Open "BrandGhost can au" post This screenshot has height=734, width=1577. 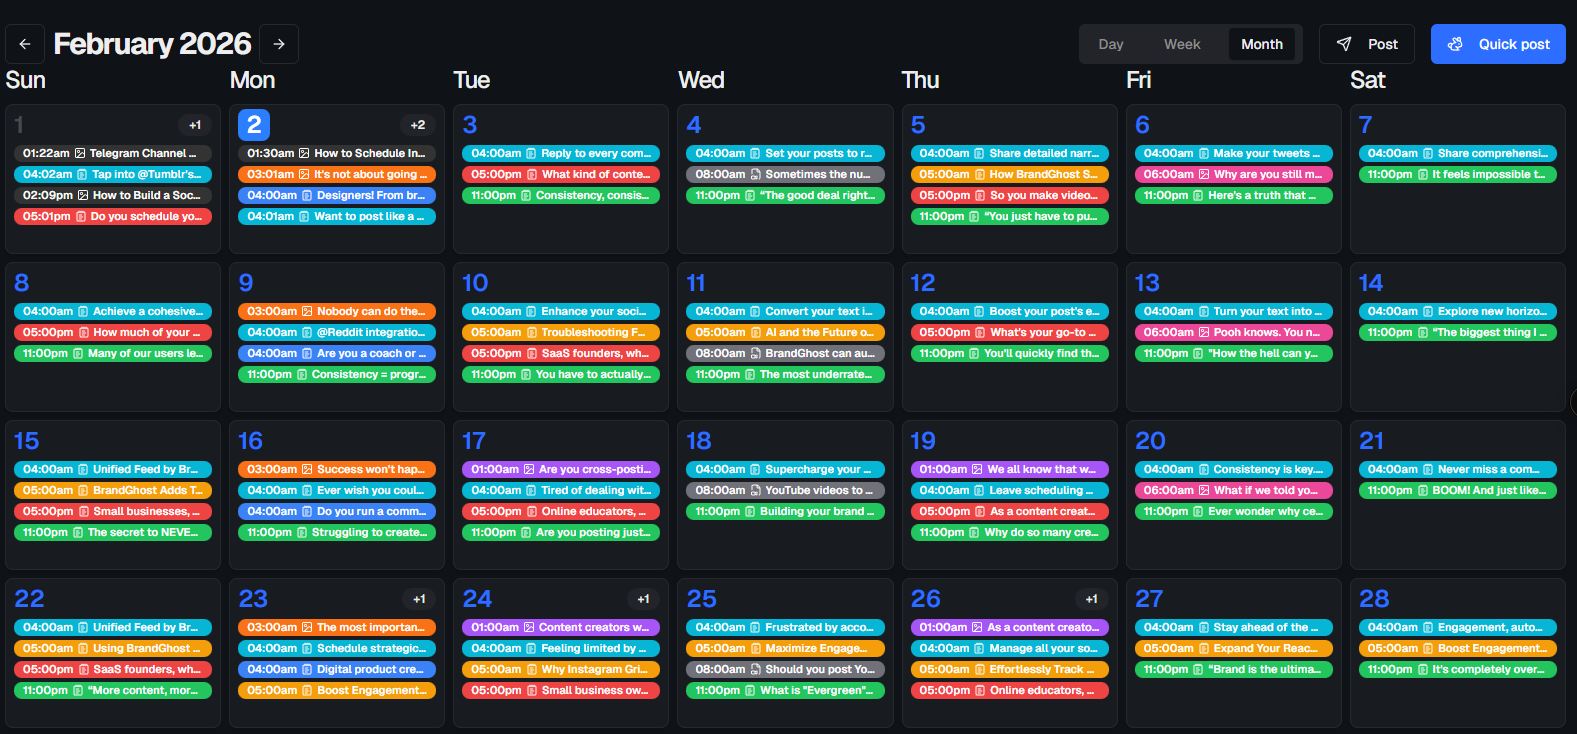tap(785, 353)
